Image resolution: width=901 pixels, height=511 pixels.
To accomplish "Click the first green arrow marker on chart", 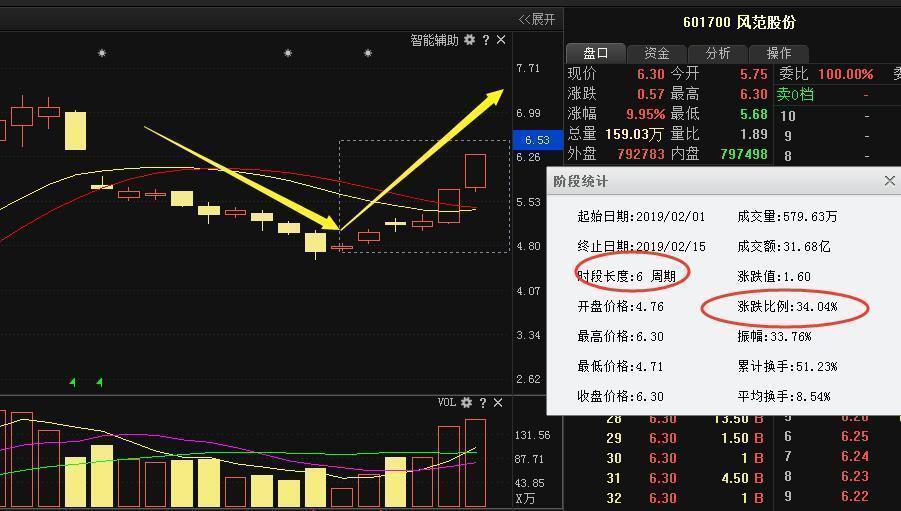I will 72,381.
